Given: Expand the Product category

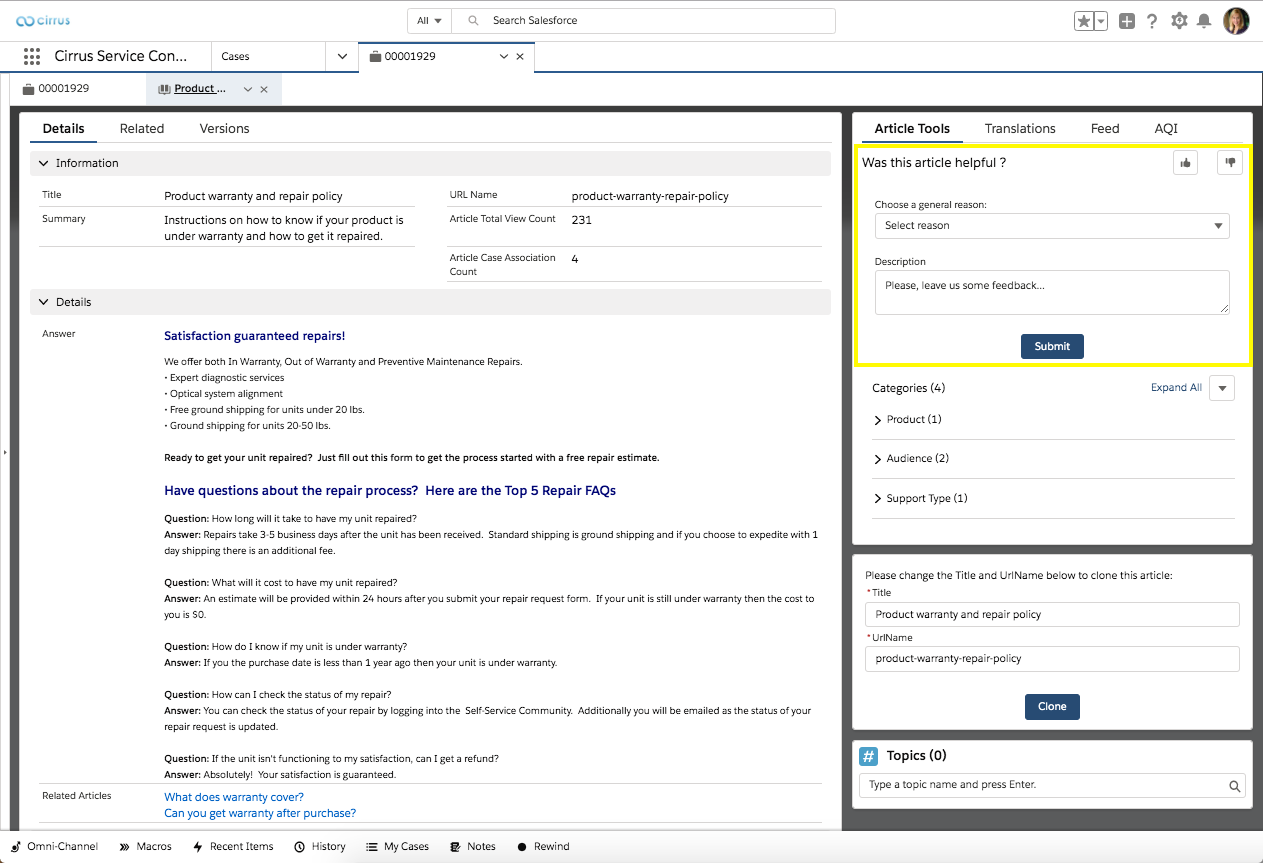Looking at the screenshot, I should click(908, 419).
